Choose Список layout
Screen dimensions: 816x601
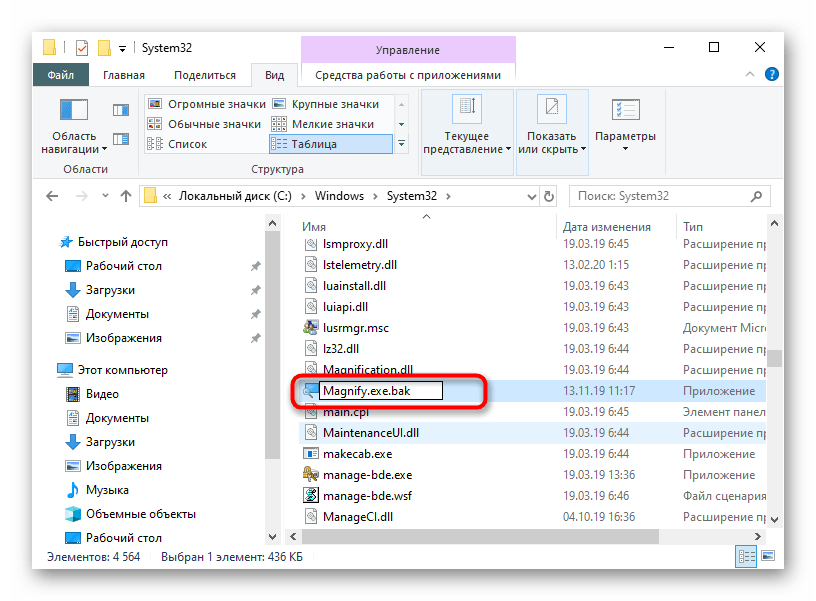pyautogui.click(x=177, y=144)
